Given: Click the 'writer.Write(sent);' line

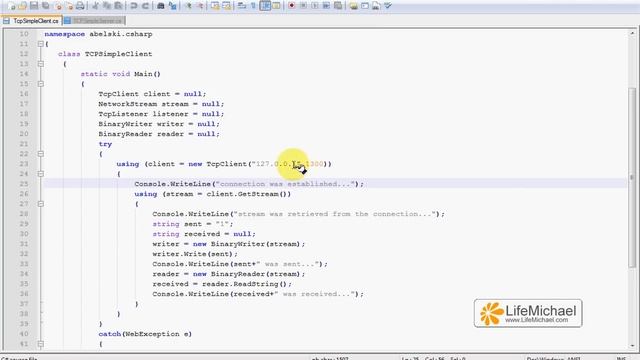Looking at the screenshot, I should tap(195, 254).
